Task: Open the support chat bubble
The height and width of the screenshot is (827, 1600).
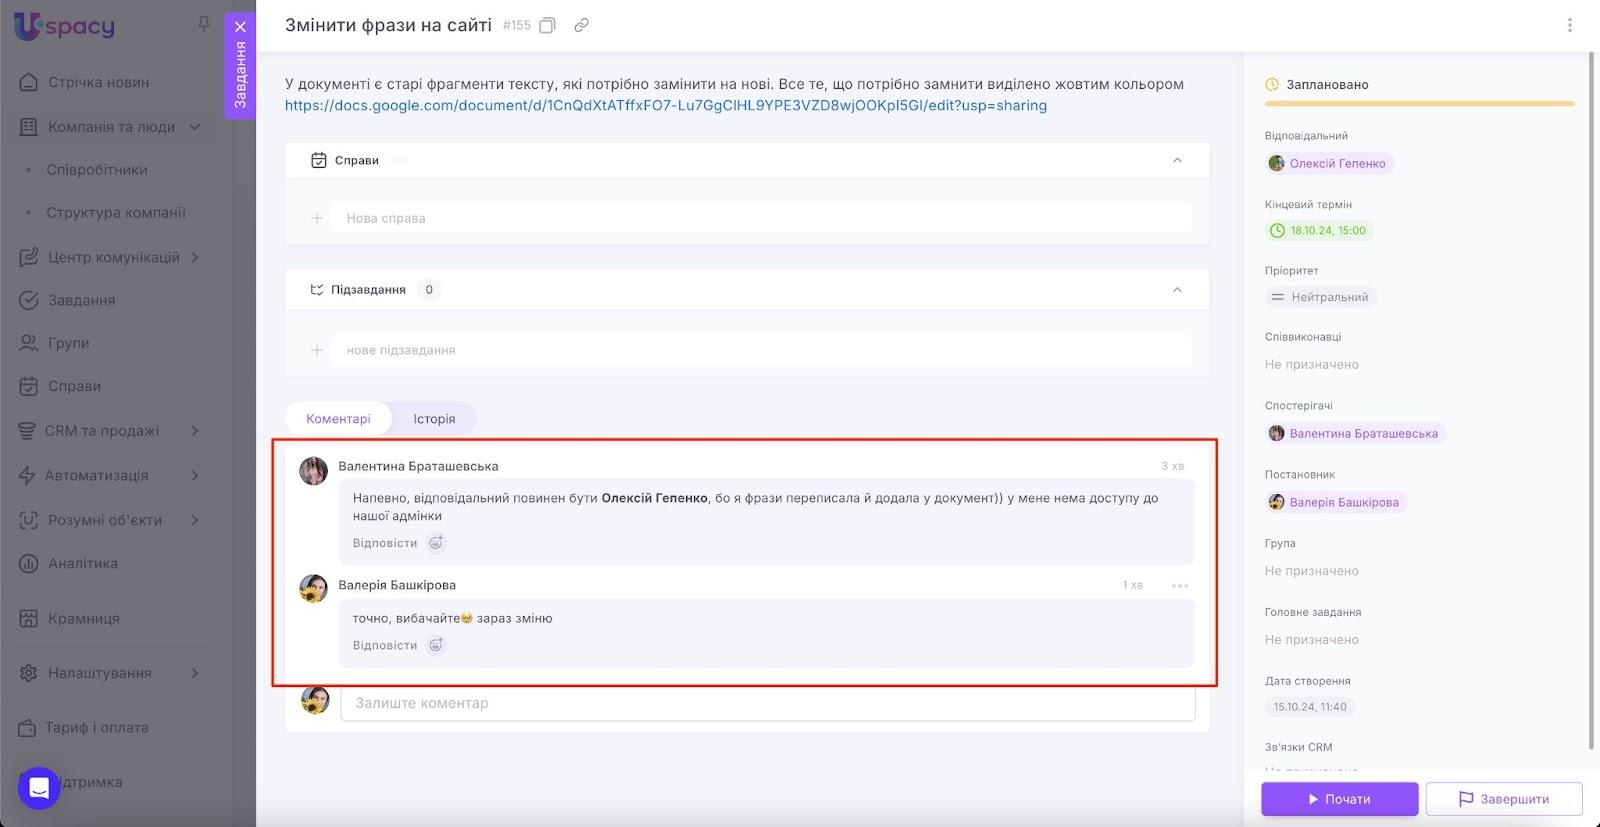Action: [39, 788]
